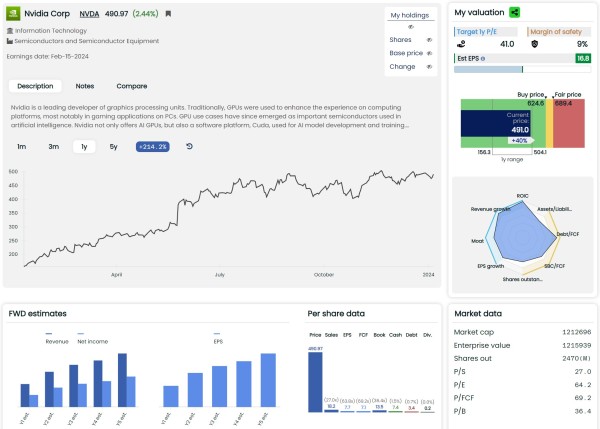Viewport: 600px width, 429px height.
Task: Click the reset history icon beside +214.2%
Action: [x=189, y=146]
